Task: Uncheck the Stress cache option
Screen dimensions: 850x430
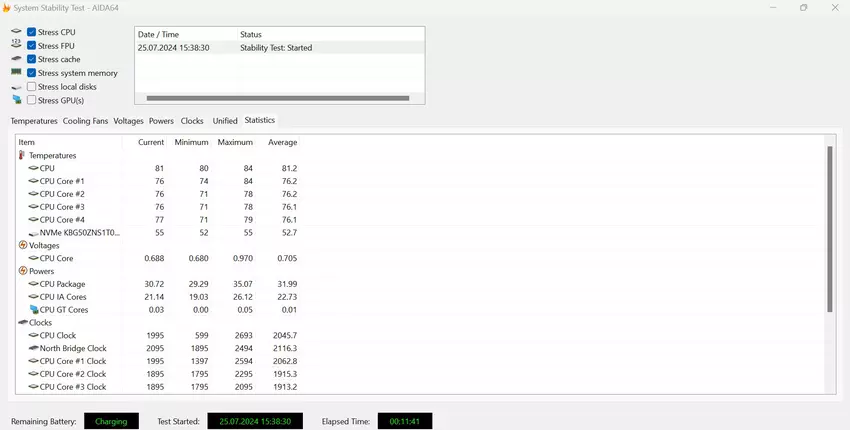Action: 32,59
